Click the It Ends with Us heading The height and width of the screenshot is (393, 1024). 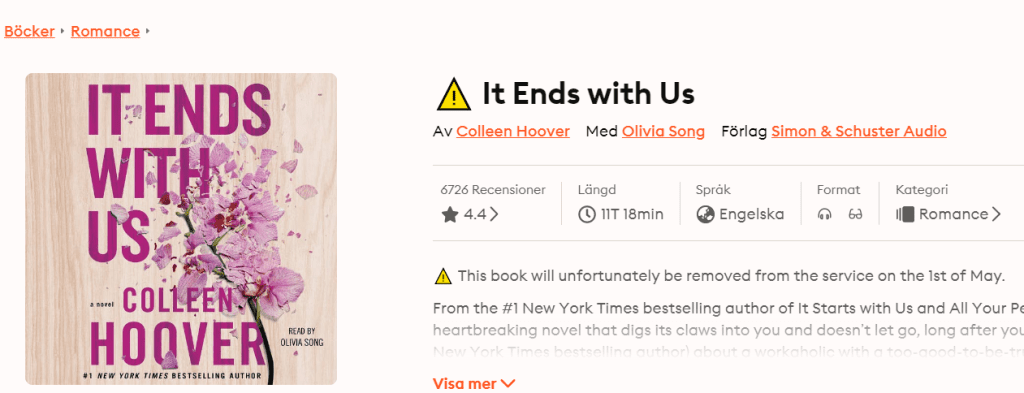coord(588,95)
